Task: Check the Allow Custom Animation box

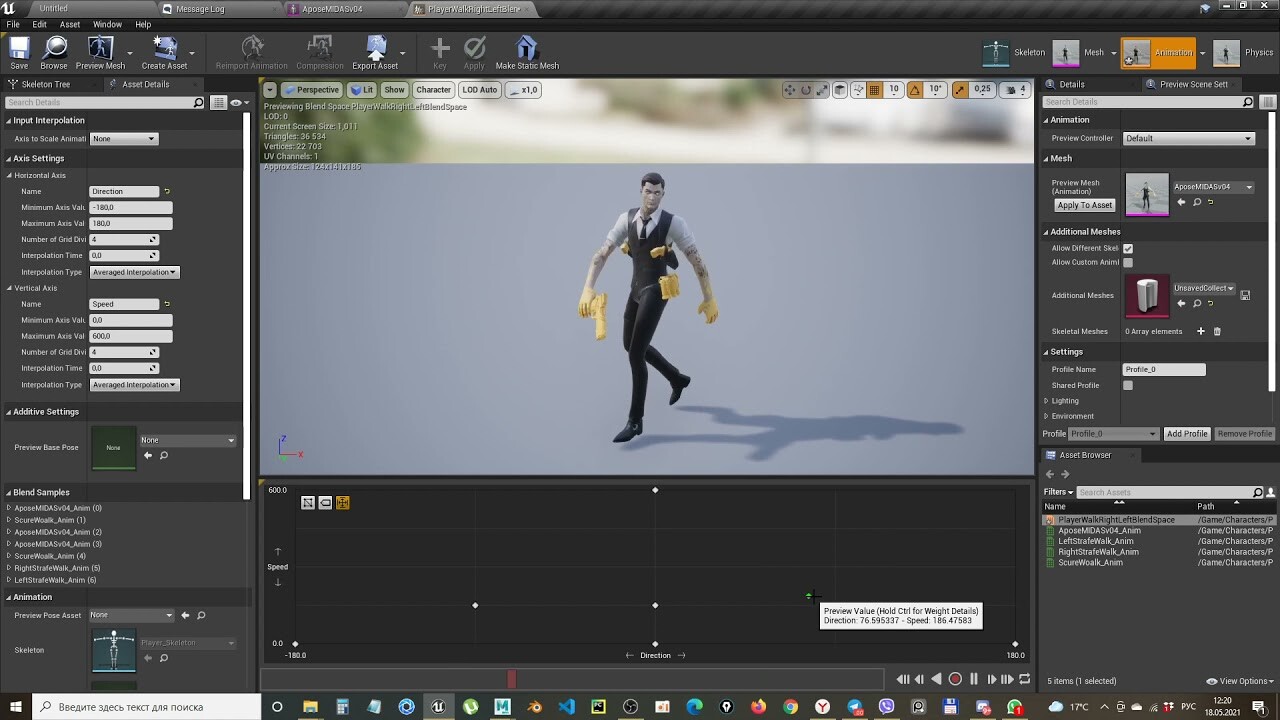Action: 1128,262
